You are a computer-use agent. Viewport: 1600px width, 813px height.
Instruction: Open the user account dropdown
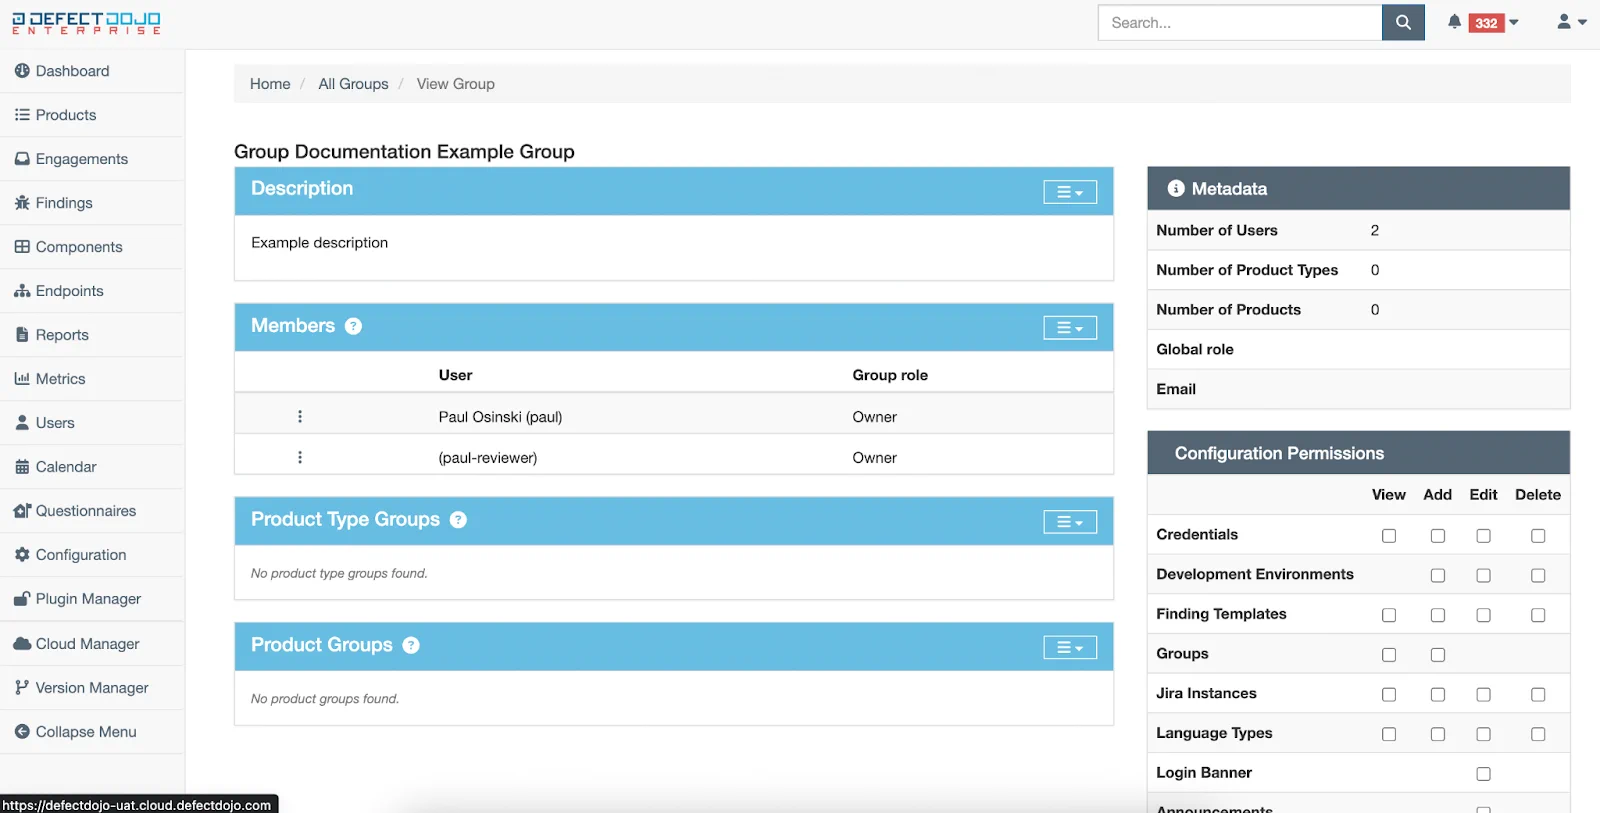1571,22
